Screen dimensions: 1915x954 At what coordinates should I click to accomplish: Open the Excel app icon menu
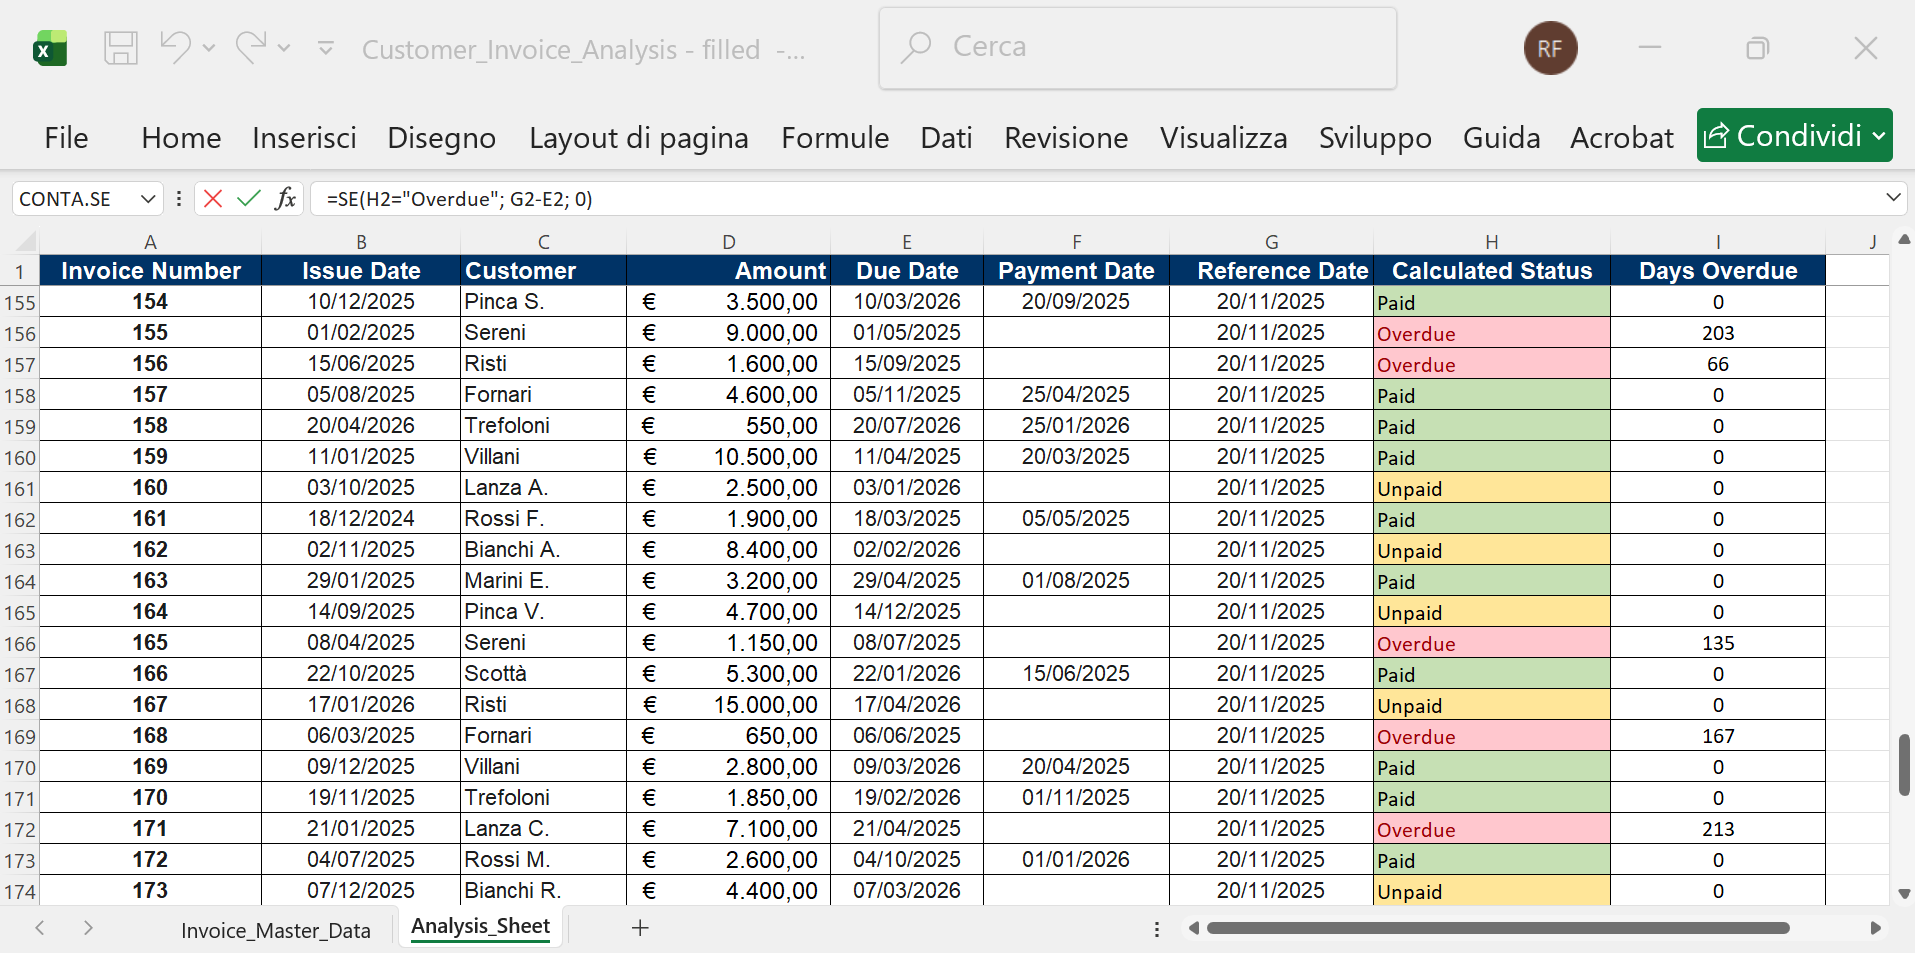(50, 47)
